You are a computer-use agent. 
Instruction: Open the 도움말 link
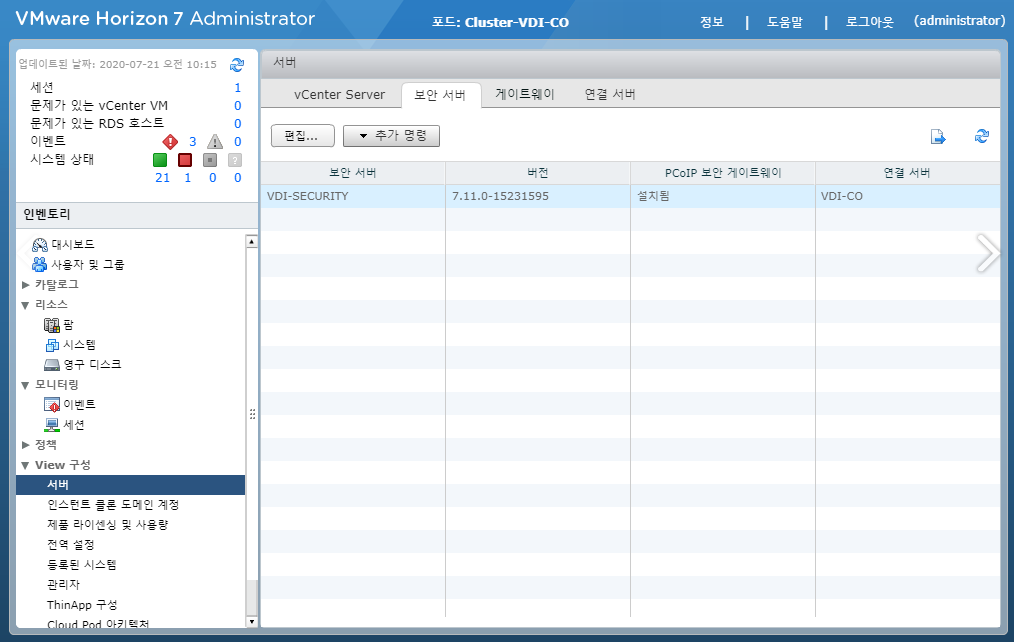784,22
